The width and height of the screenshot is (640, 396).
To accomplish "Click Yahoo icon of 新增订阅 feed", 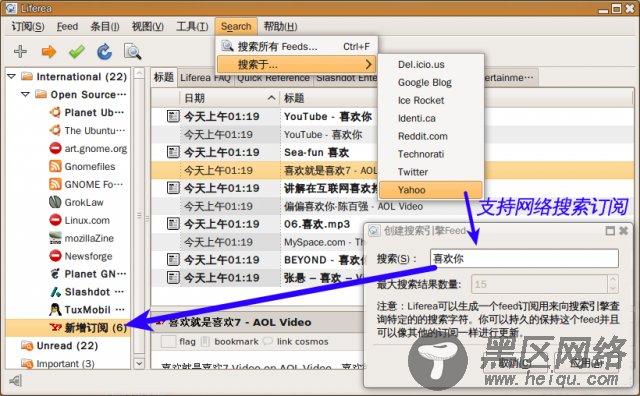I will [56, 327].
